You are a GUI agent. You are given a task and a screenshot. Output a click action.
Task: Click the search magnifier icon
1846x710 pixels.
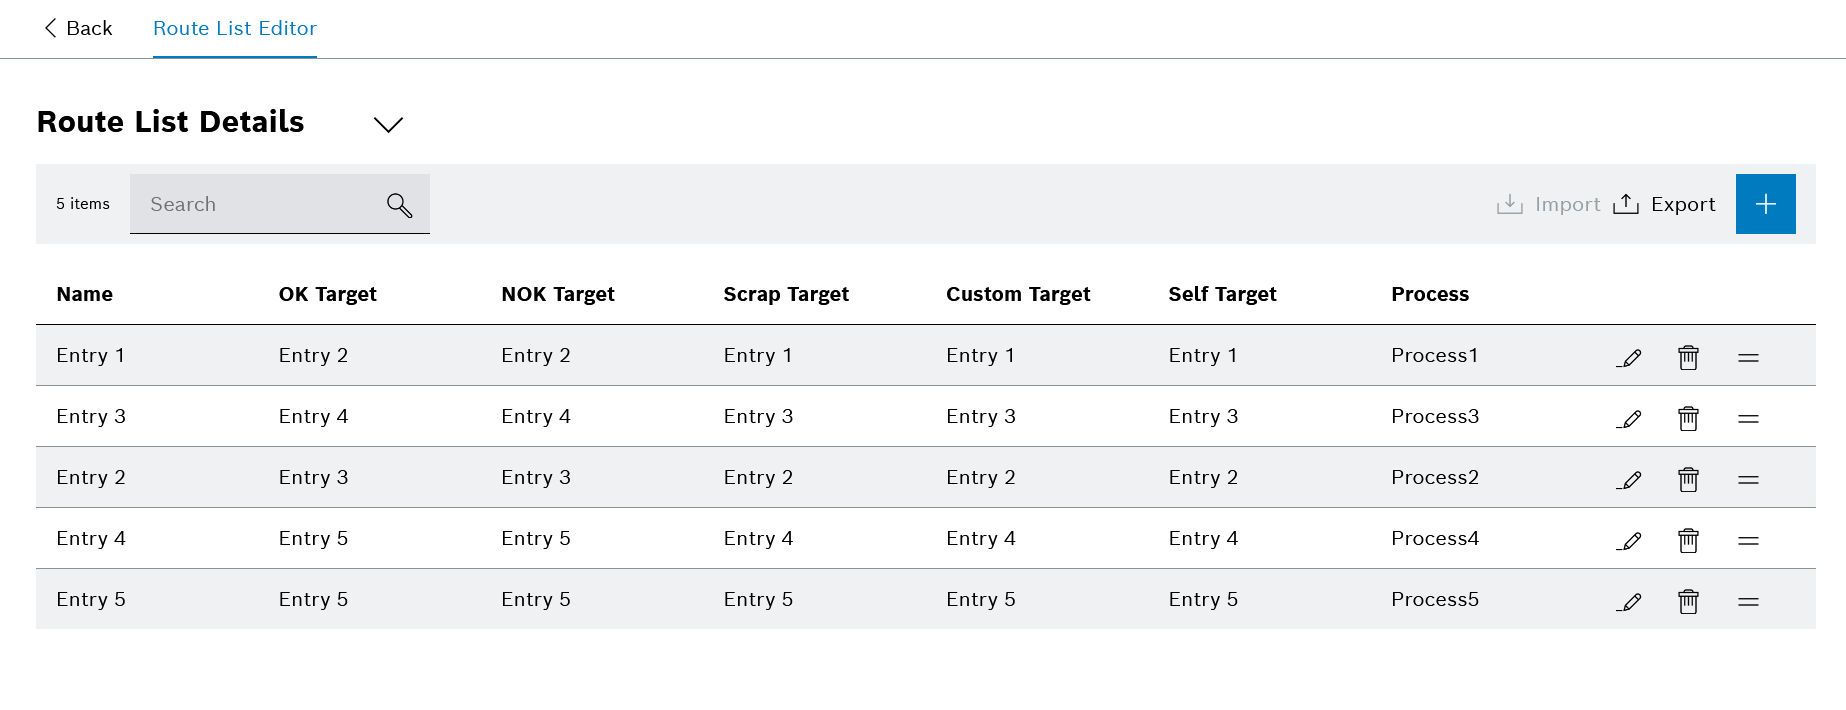tap(399, 205)
